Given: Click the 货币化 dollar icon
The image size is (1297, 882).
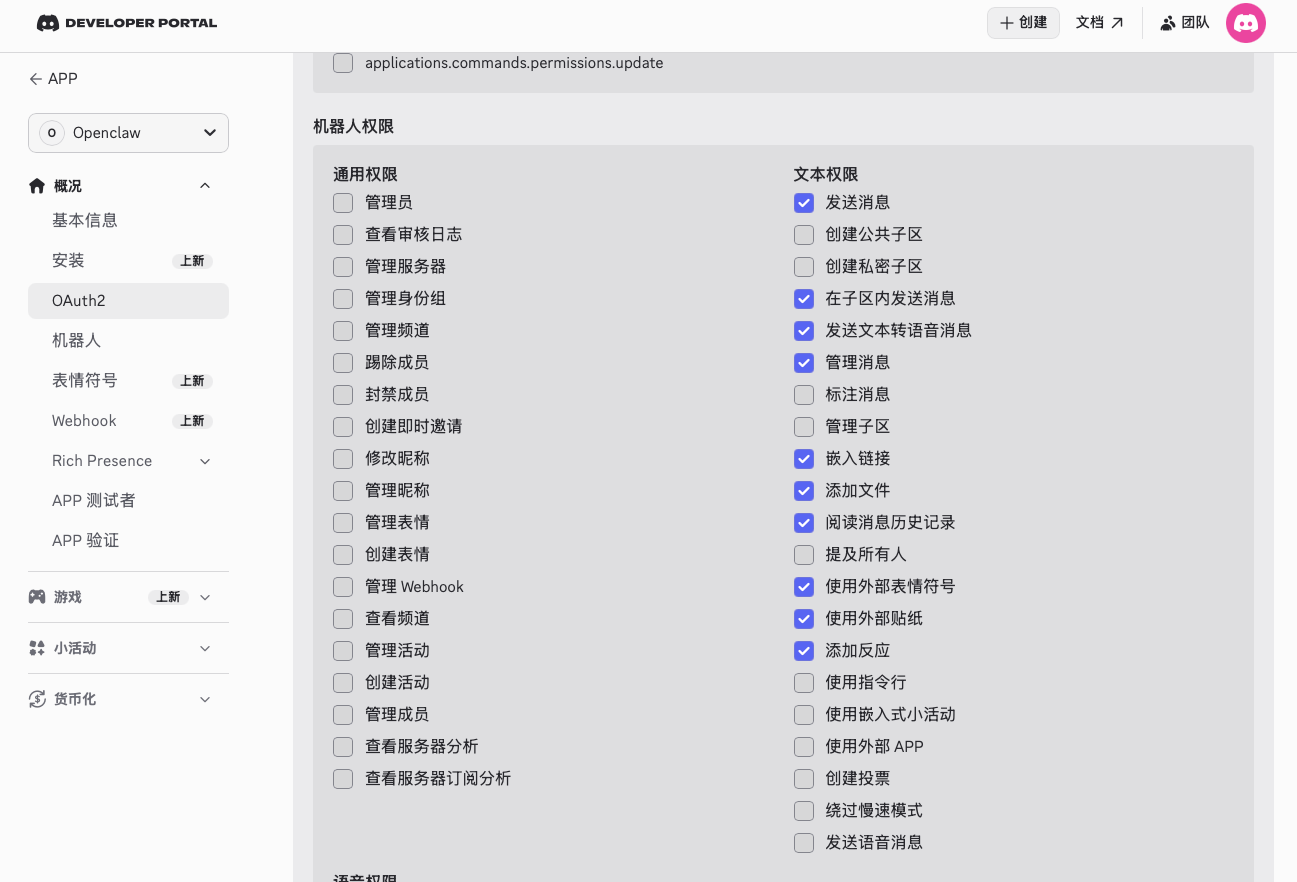Looking at the screenshot, I should coord(37,699).
